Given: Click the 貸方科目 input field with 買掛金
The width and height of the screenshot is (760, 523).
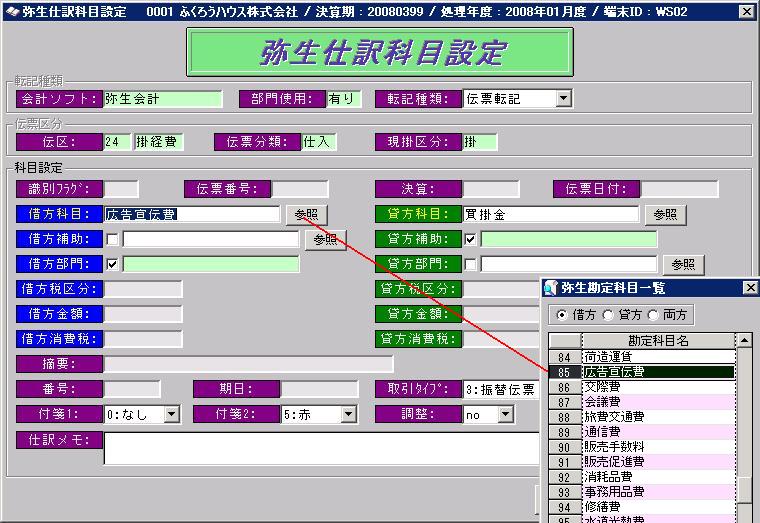Looking at the screenshot, I should [551, 214].
